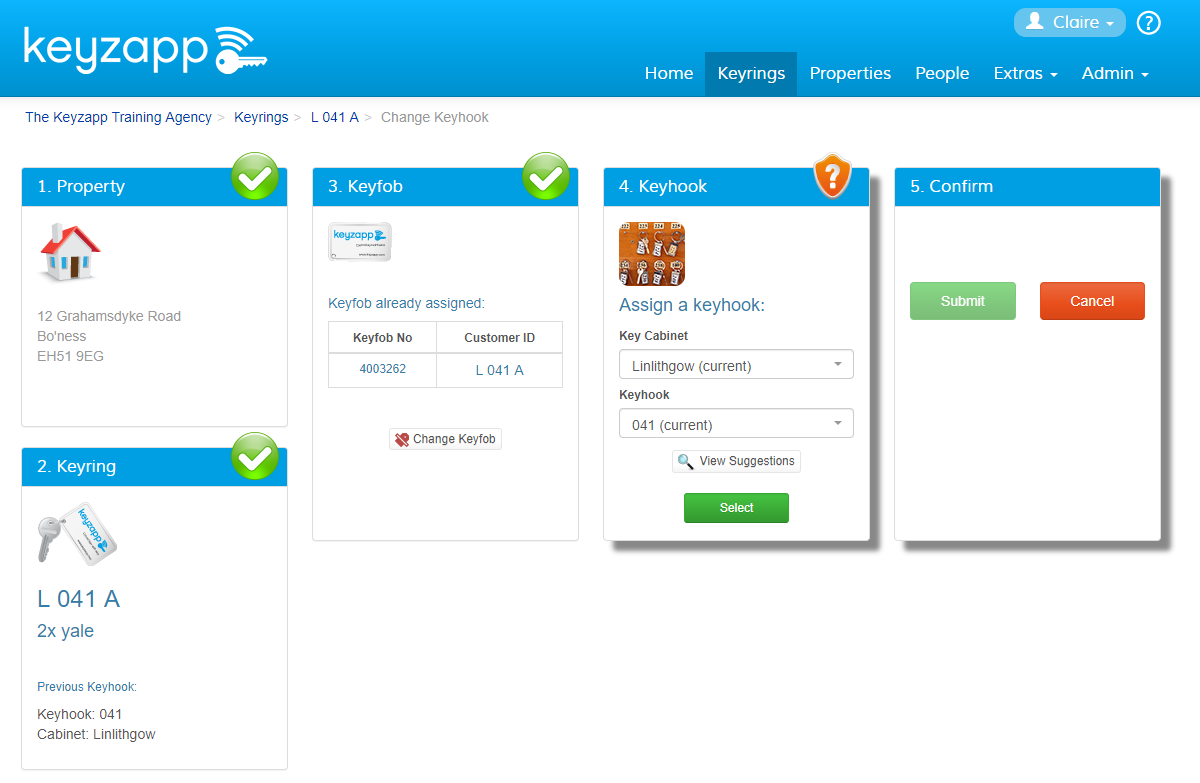This screenshot has height=783, width=1200.
Task: Open the Keyhook dropdown showing 041
Action: point(736,424)
